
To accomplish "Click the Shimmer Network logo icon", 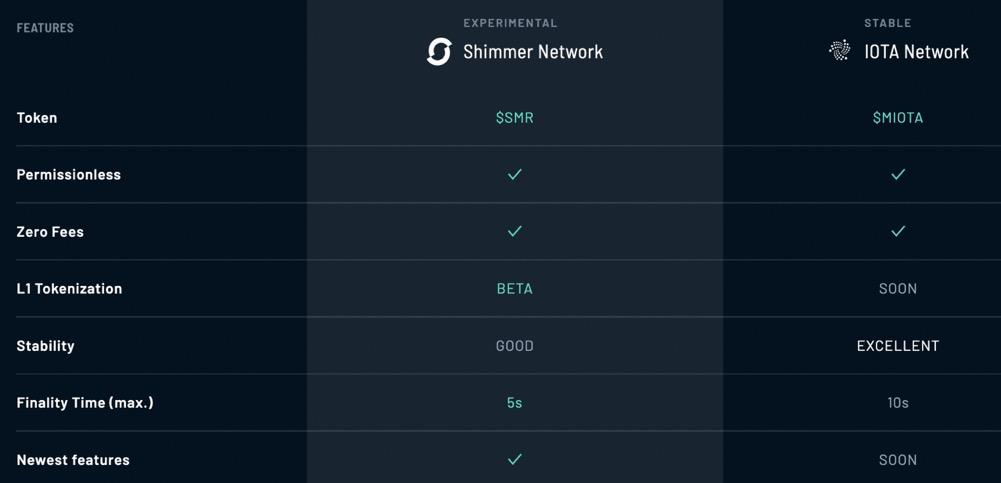I will tap(439, 52).
